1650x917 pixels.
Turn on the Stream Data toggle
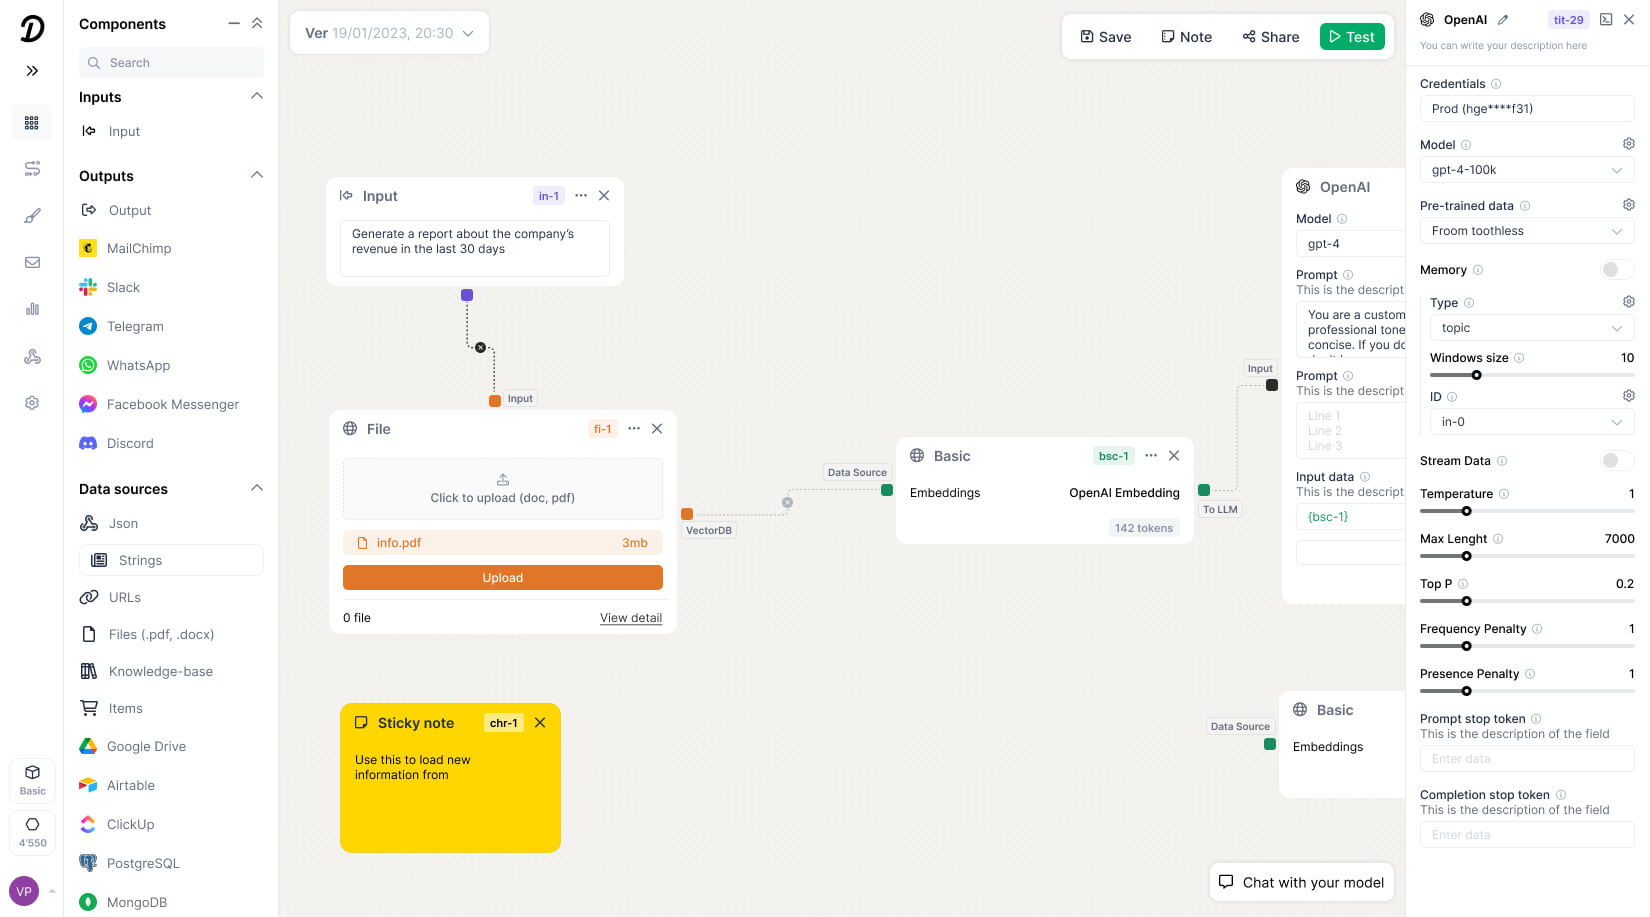(1613, 460)
